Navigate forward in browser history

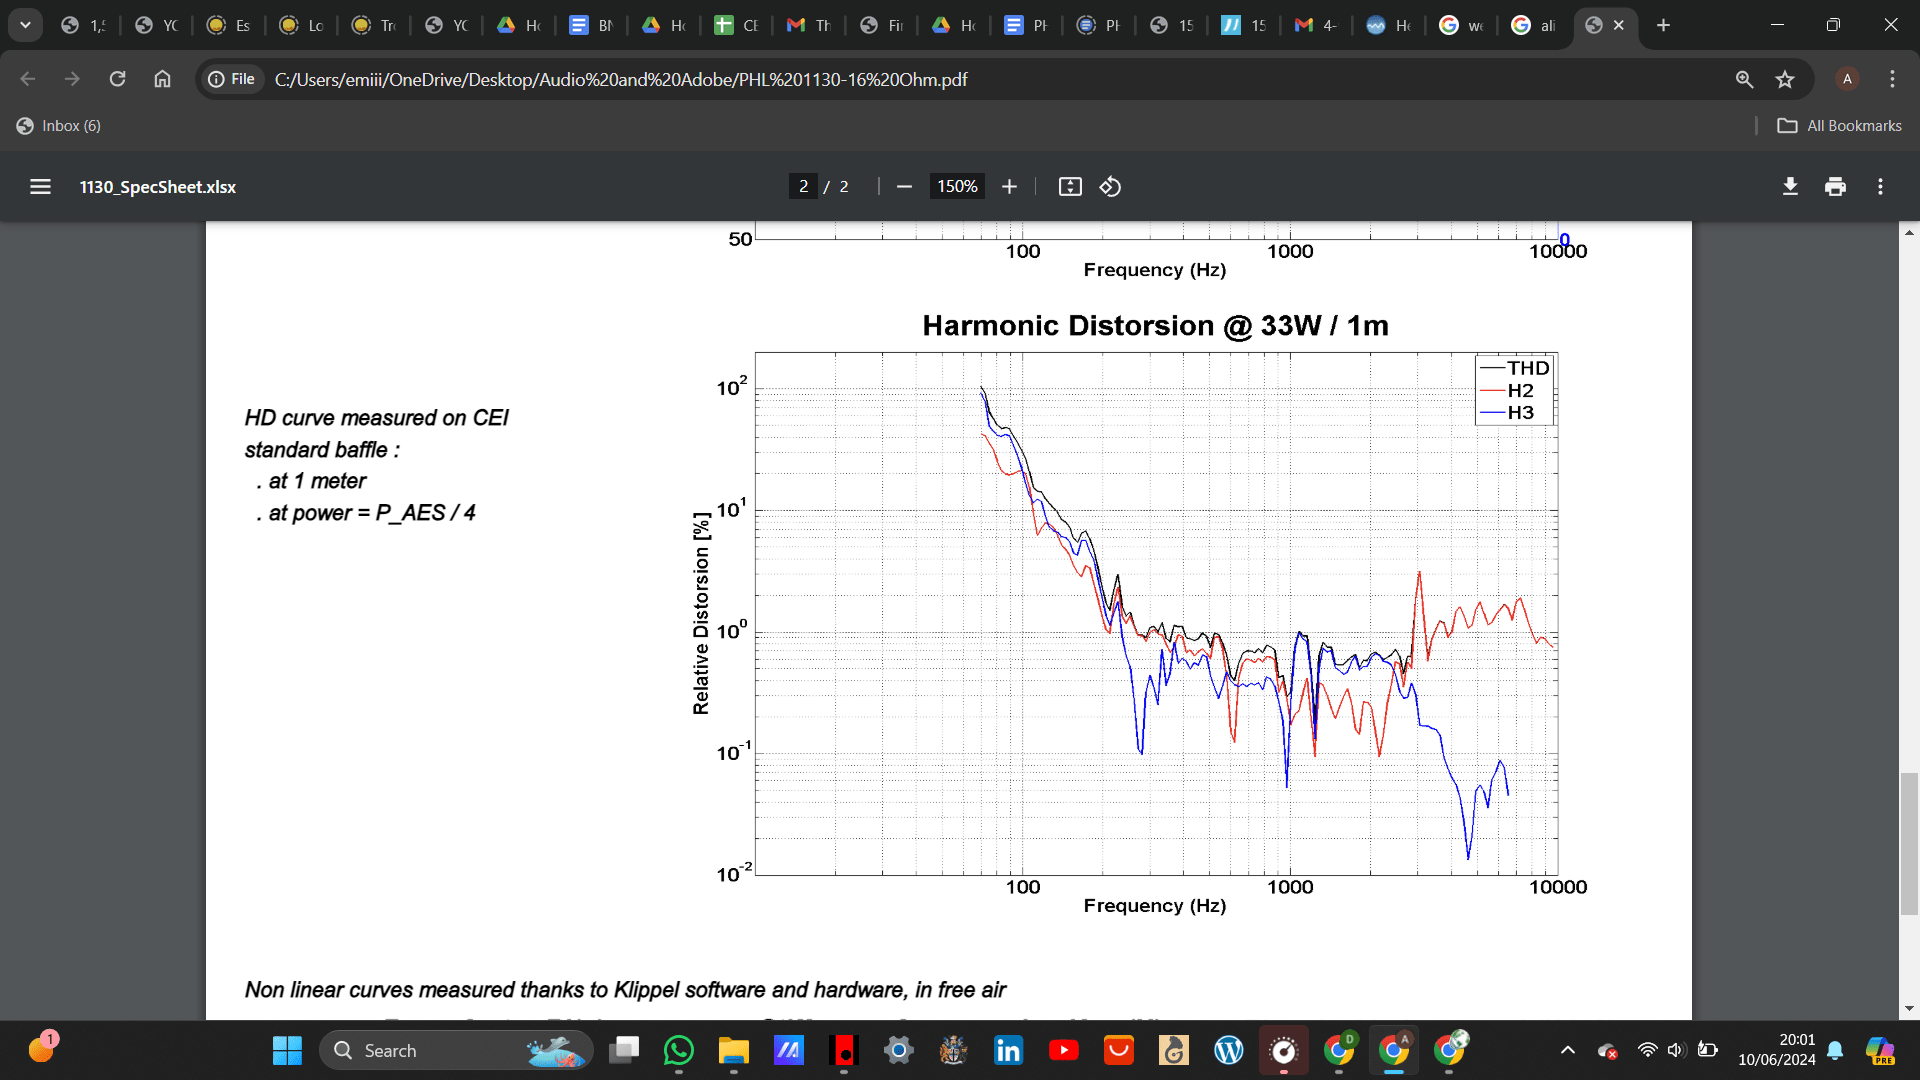click(72, 79)
